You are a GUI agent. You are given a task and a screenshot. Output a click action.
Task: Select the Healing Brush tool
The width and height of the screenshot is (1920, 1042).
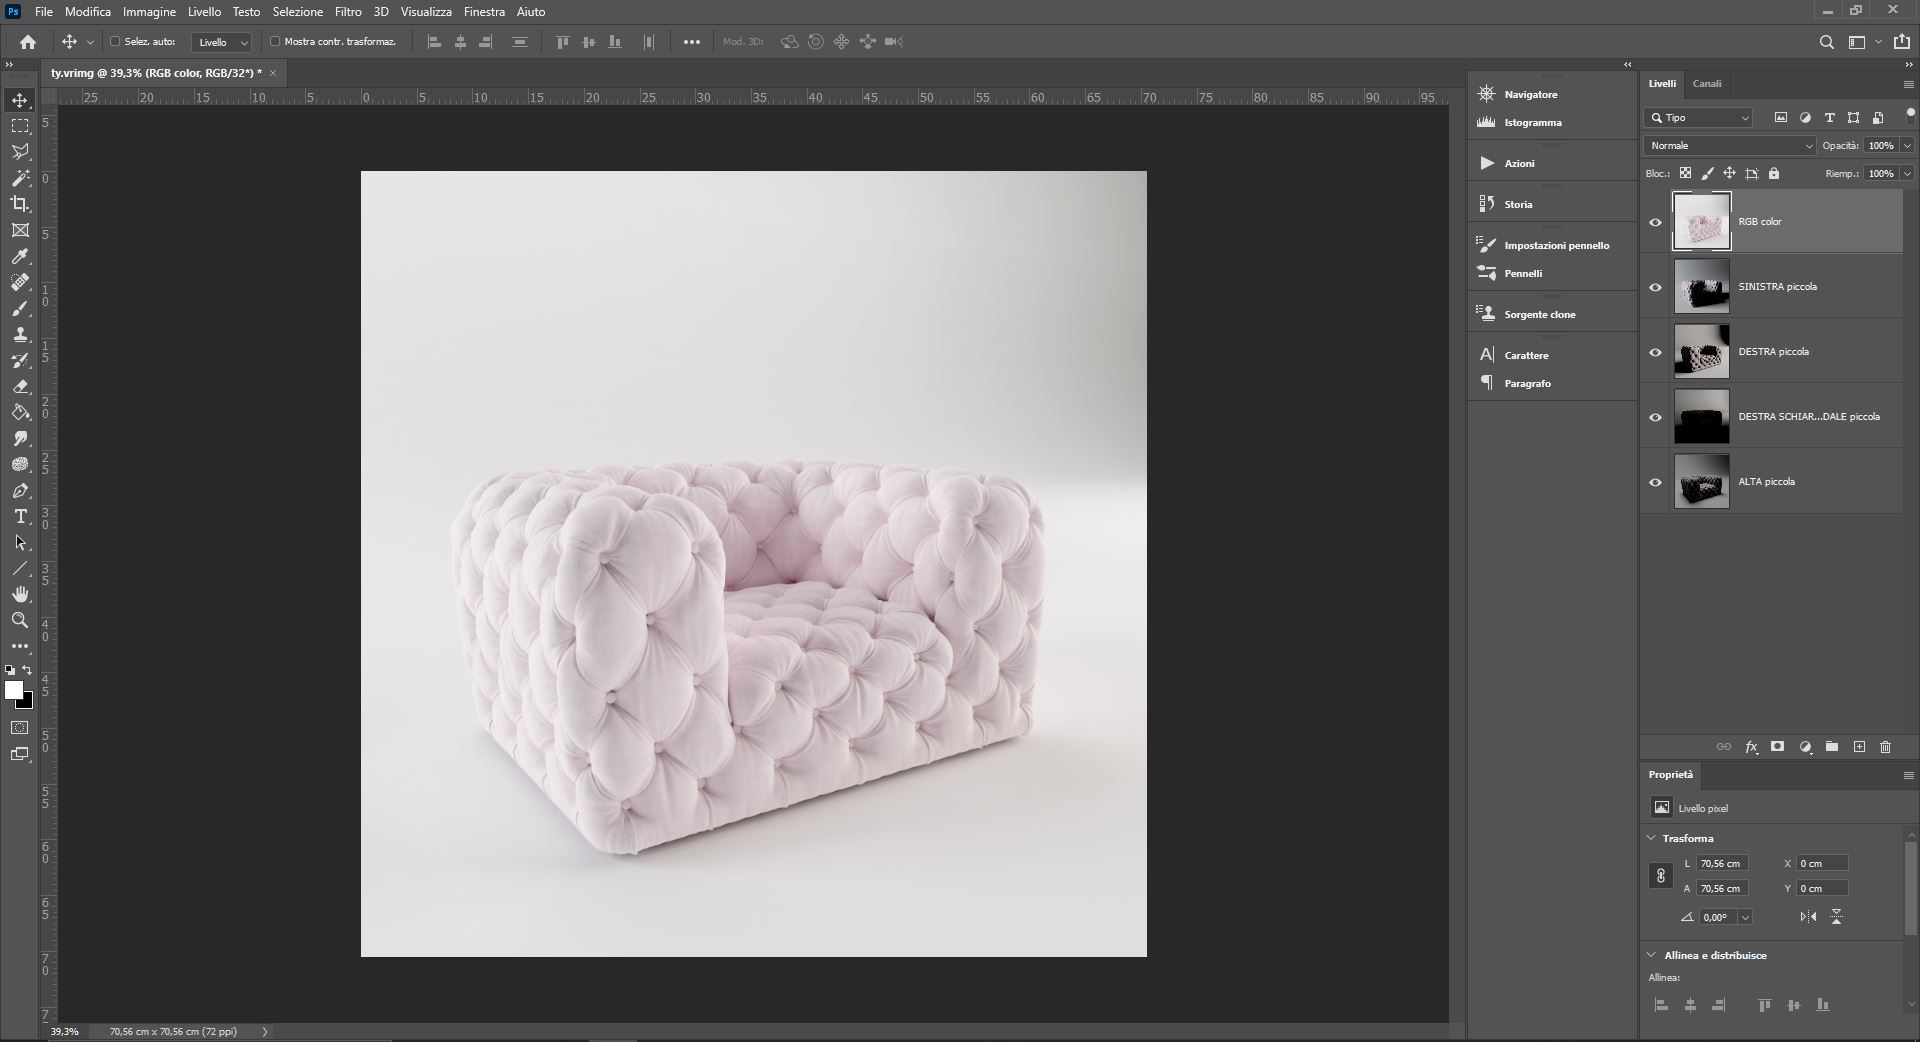coord(20,283)
